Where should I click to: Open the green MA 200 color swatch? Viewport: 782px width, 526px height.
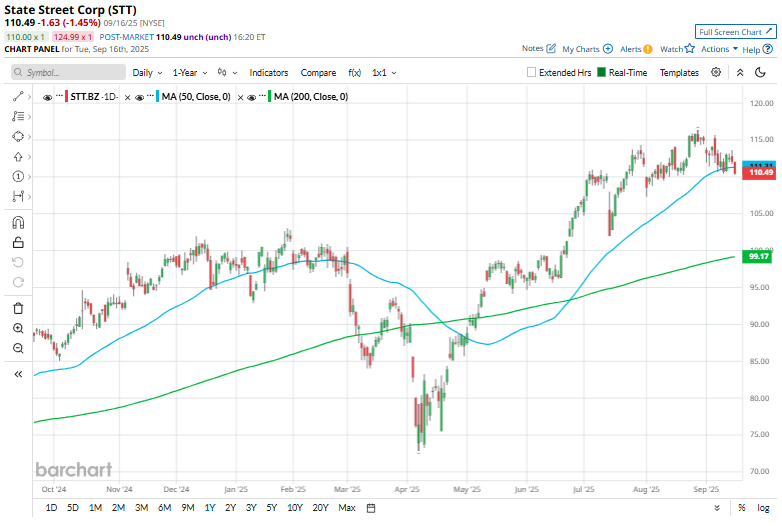click(x=270, y=96)
